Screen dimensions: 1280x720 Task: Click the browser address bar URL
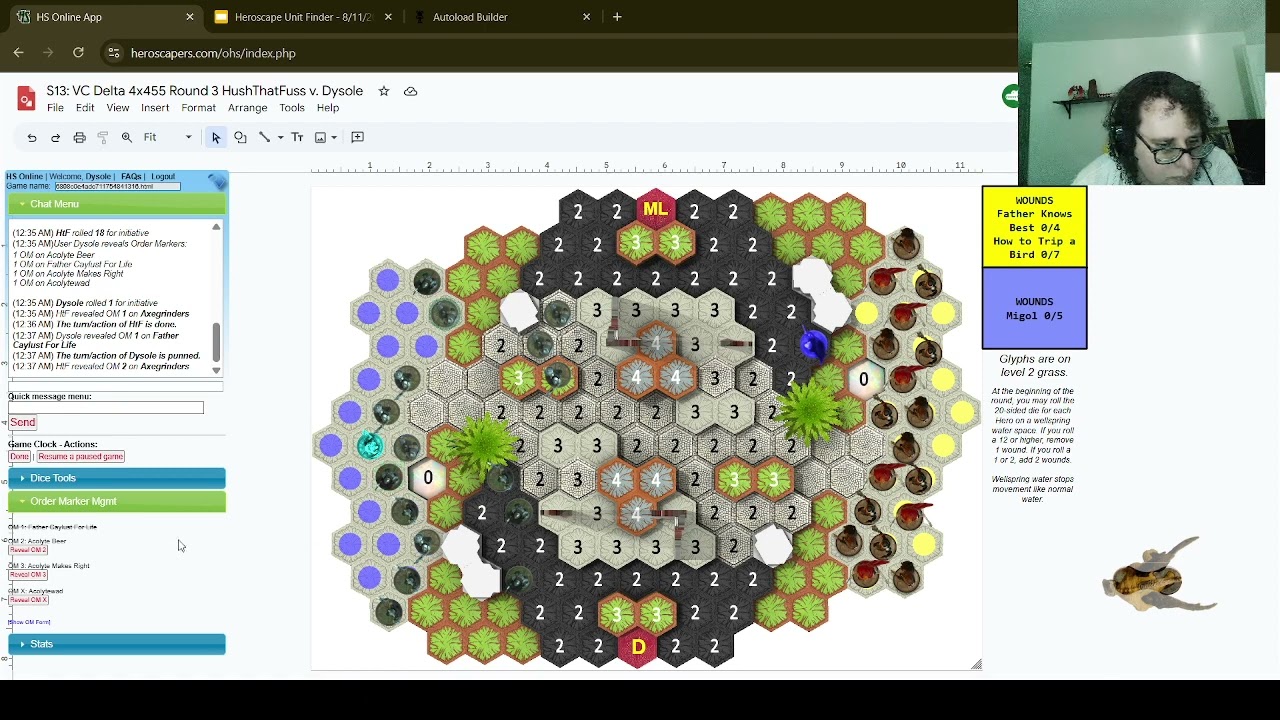[x=213, y=53]
